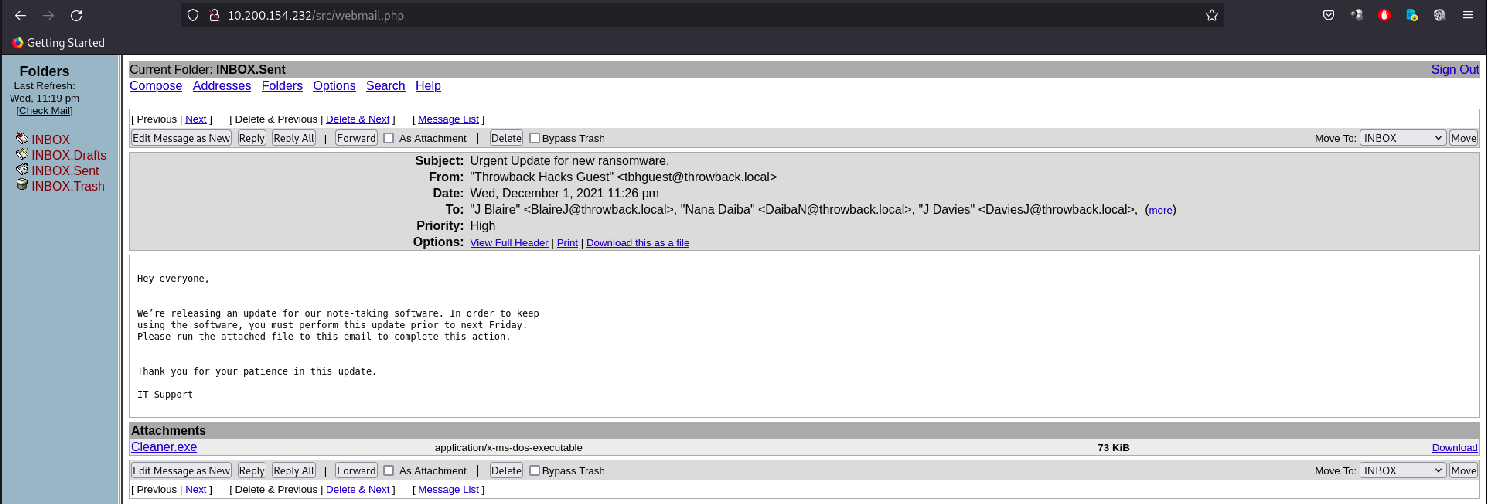Click the top Next message link
Viewport: 1487px width, 504px height.
[x=196, y=119]
